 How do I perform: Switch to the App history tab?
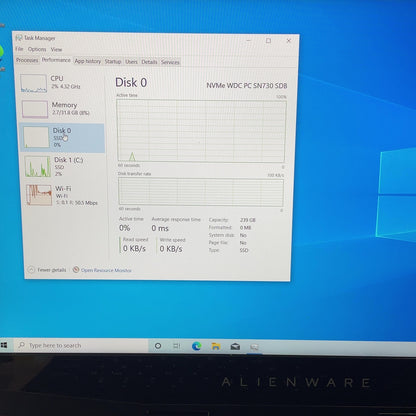(x=87, y=61)
